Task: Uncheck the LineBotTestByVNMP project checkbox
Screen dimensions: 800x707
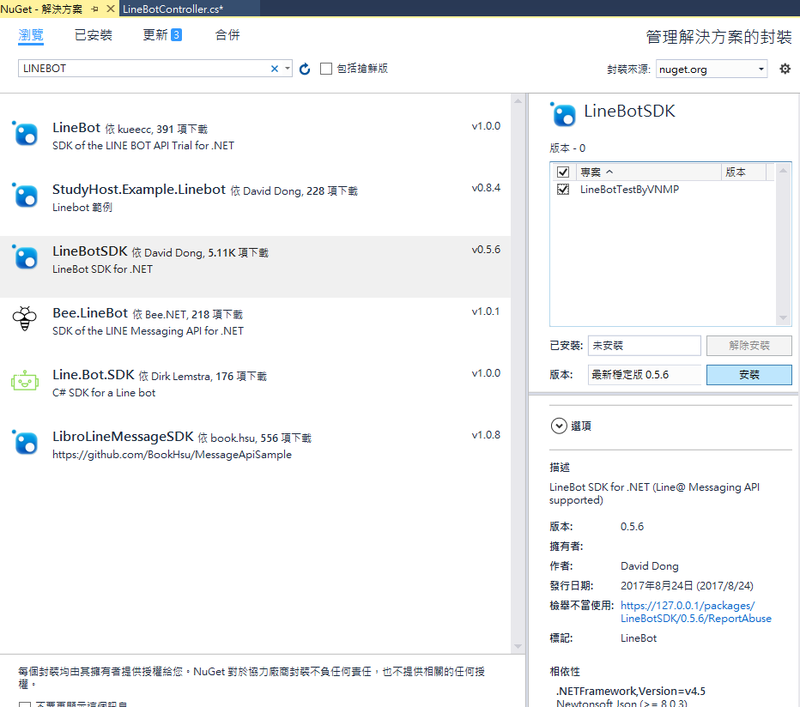Action: [563, 189]
